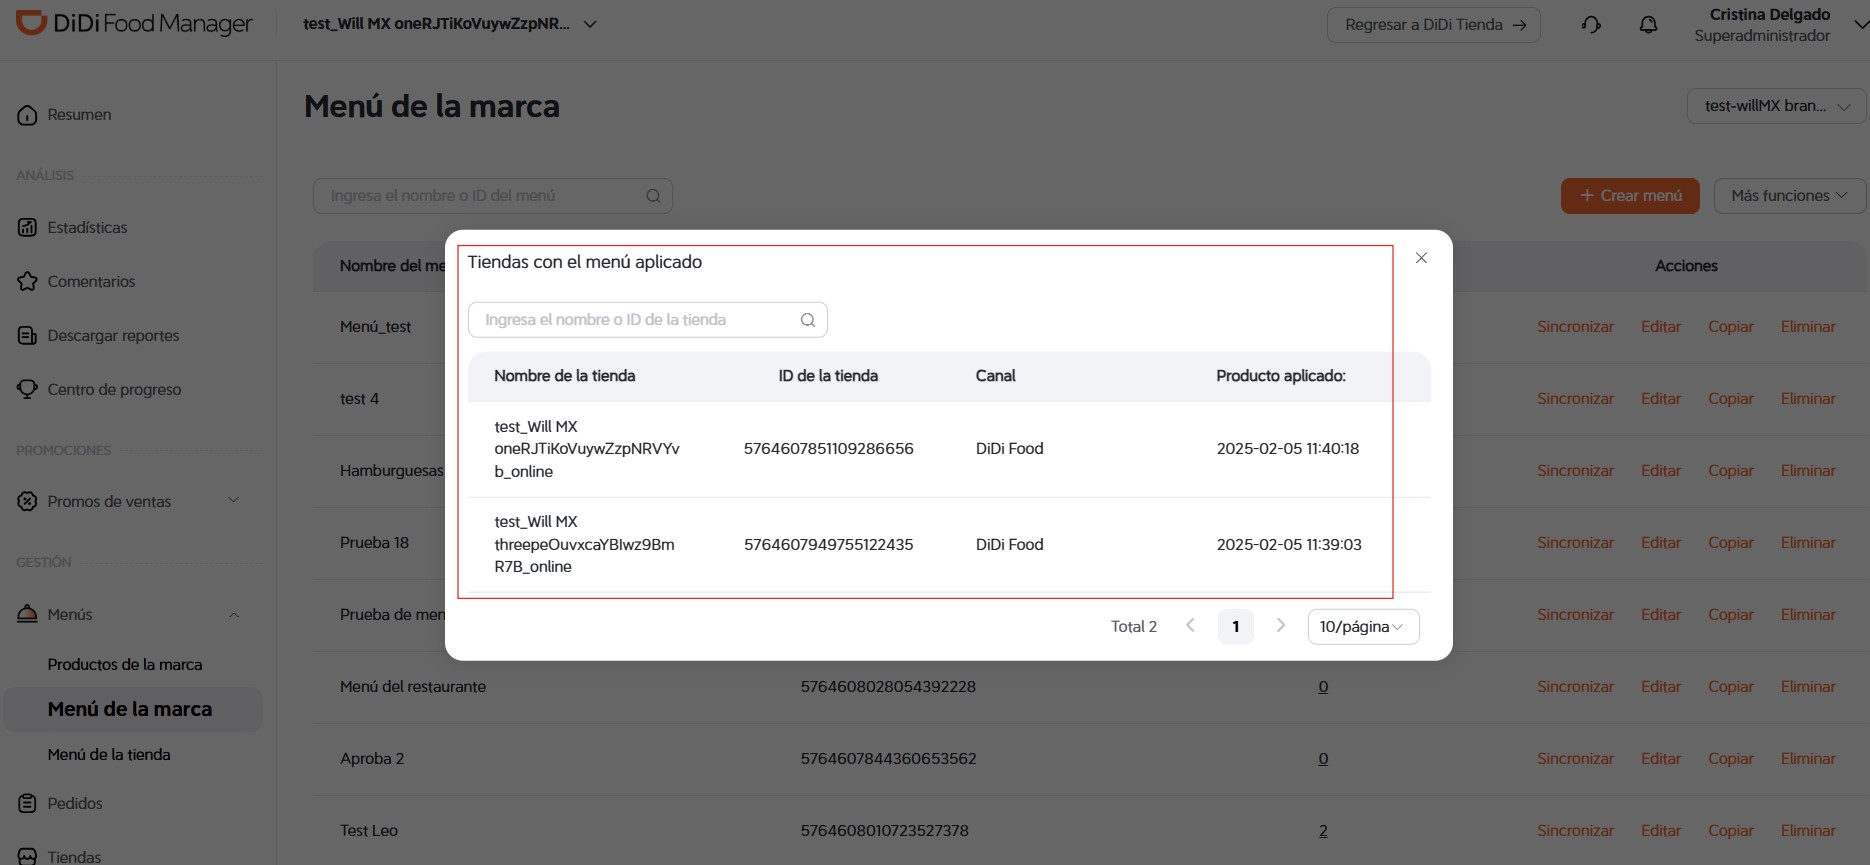Open Resumen from the sidebar
Viewport: 1870px width, 865px height.
click(x=79, y=115)
